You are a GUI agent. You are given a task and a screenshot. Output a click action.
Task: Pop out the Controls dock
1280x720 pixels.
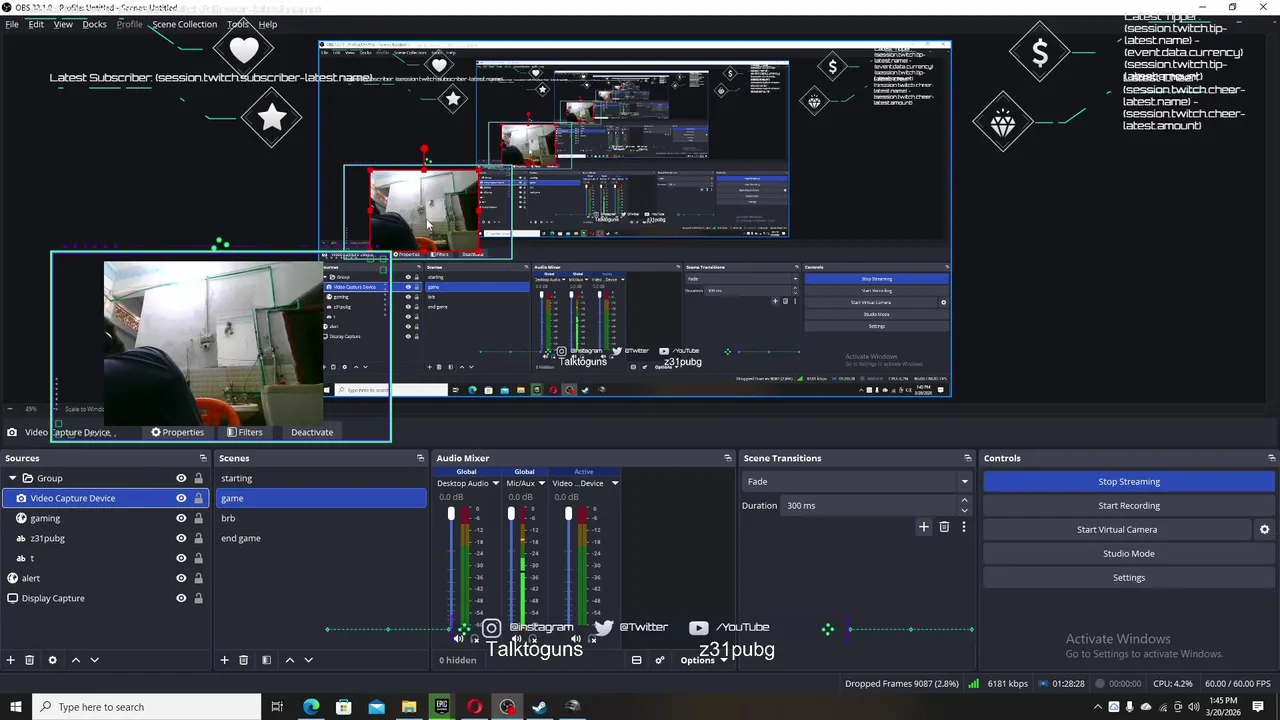point(1270,458)
